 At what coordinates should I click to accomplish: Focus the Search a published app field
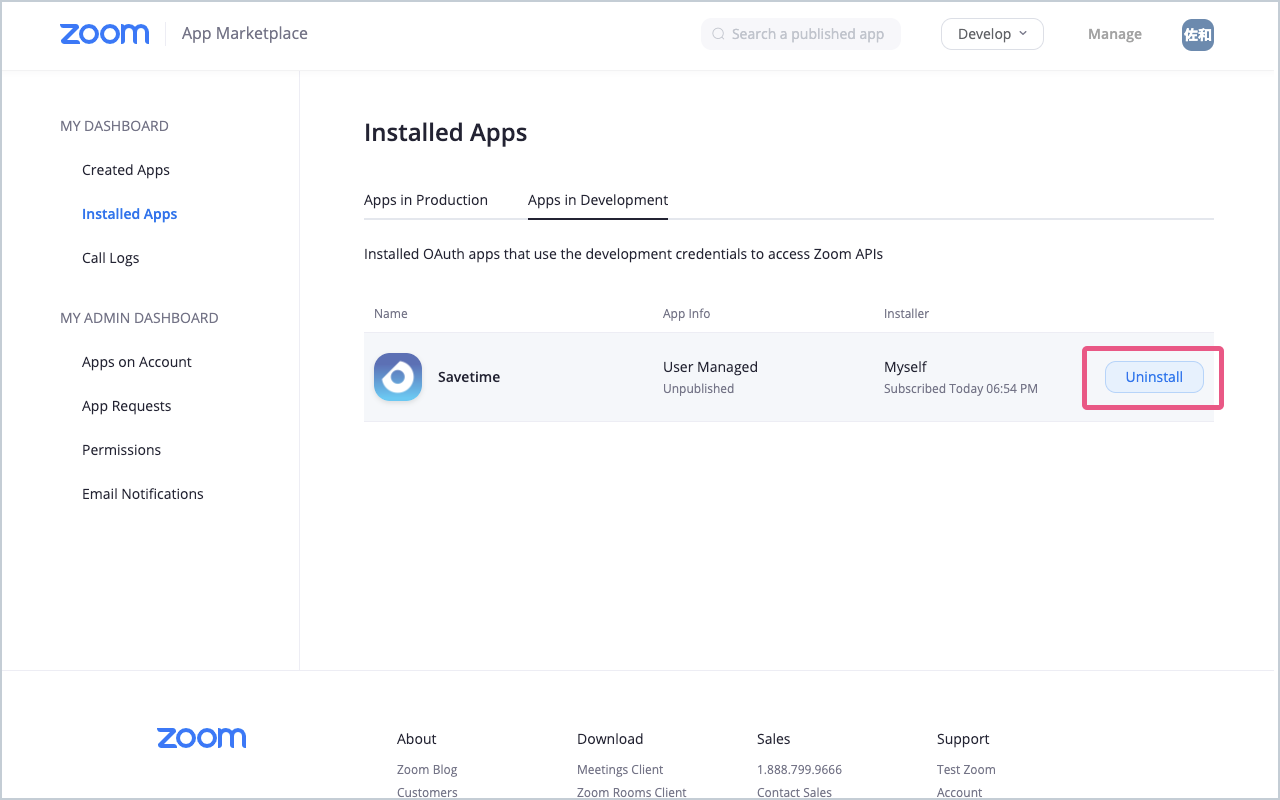tap(801, 34)
